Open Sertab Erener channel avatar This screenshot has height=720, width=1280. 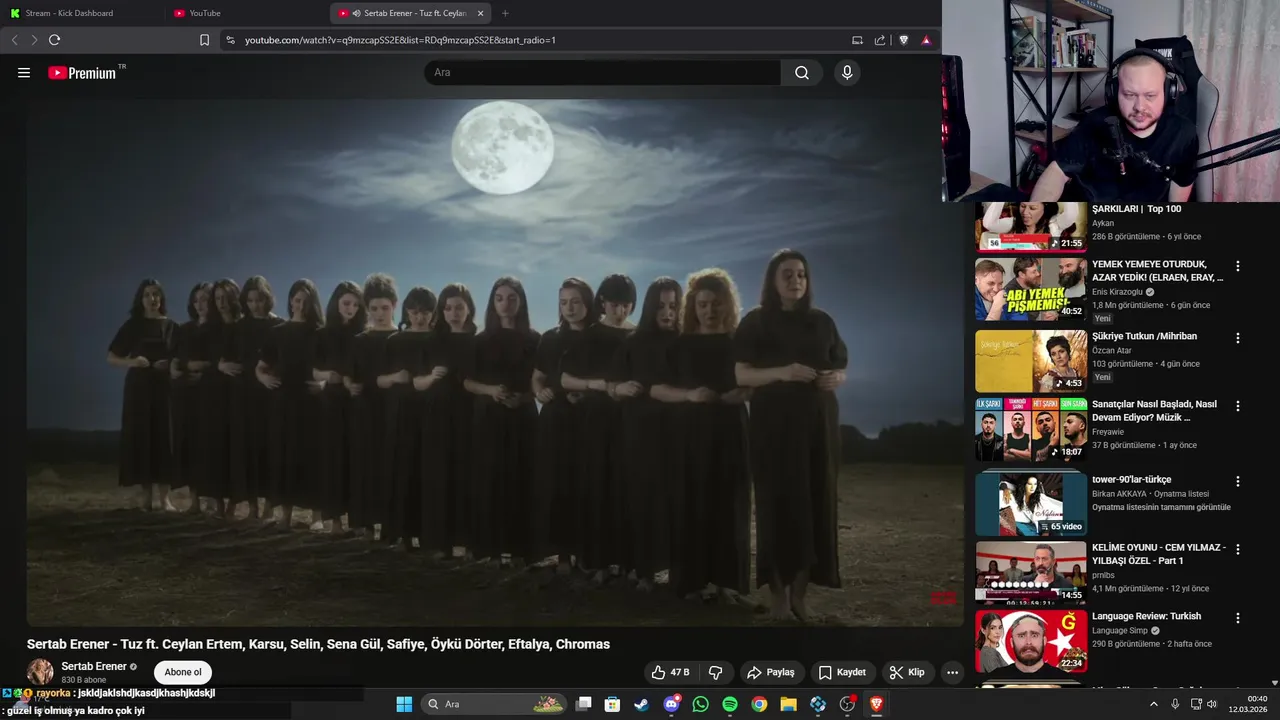click(x=40, y=672)
